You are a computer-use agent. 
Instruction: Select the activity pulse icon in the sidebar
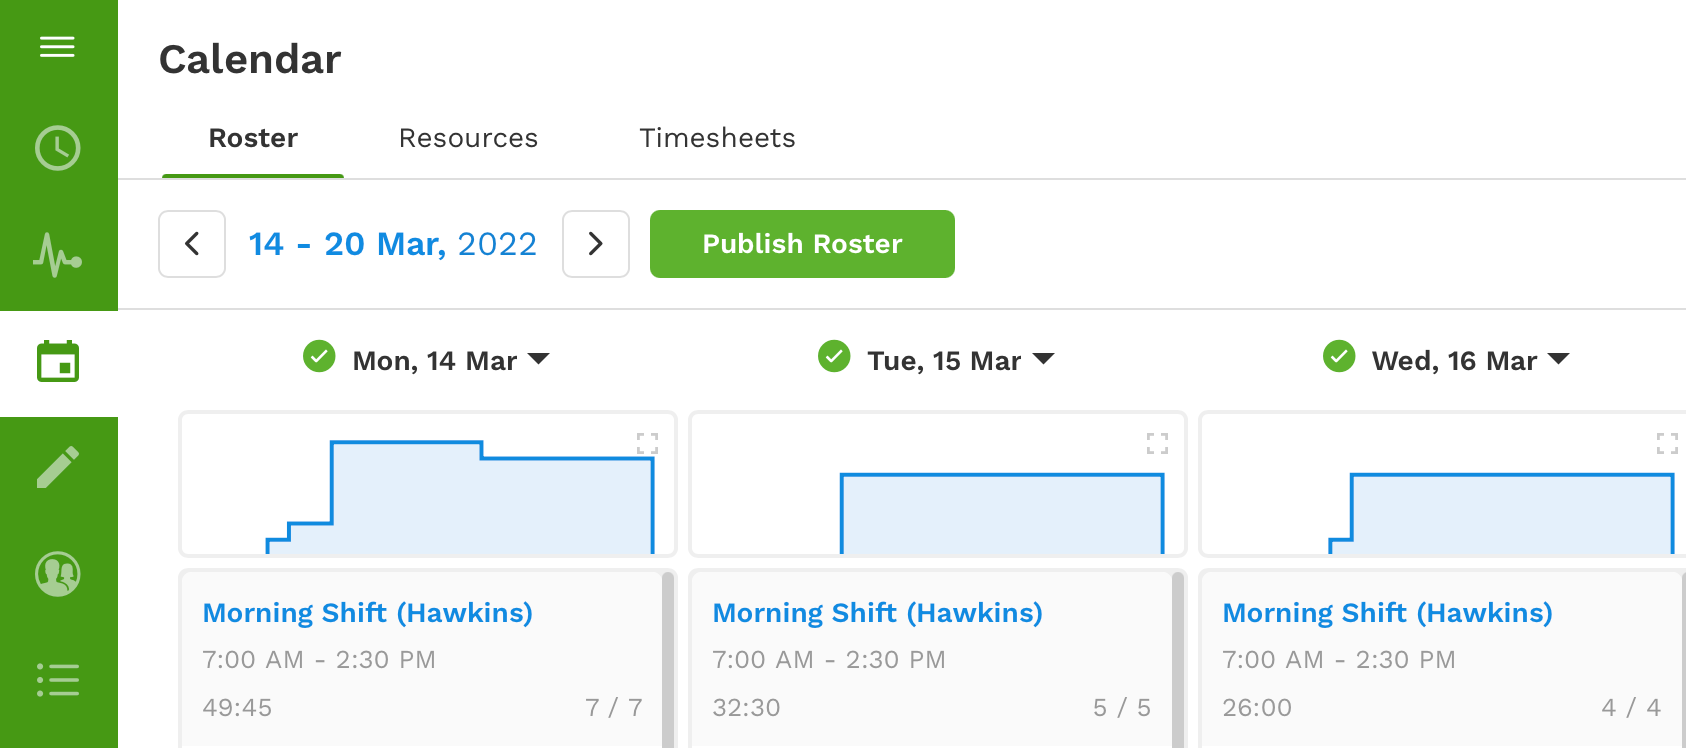58,254
